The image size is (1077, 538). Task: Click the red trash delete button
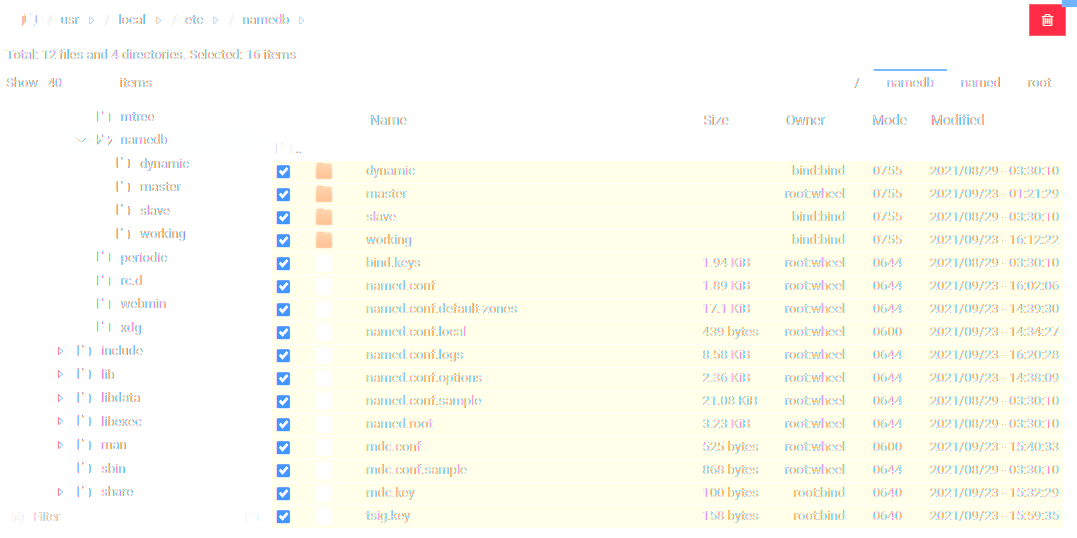pyautogui.click(x=1047, y=20)
